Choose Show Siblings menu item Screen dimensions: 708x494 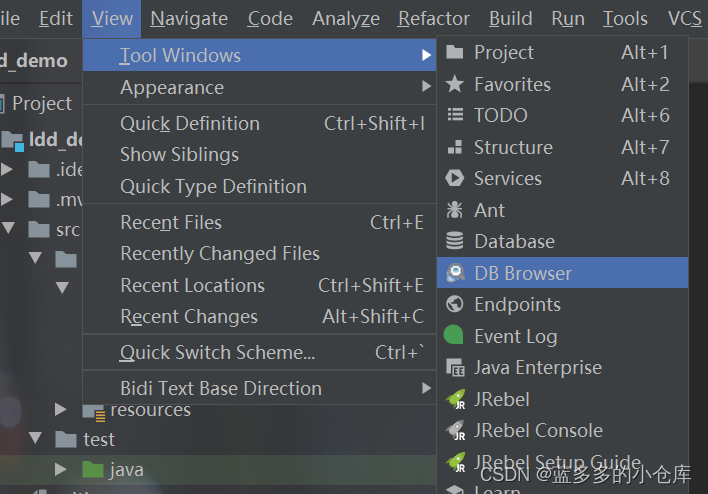[260, 155]
